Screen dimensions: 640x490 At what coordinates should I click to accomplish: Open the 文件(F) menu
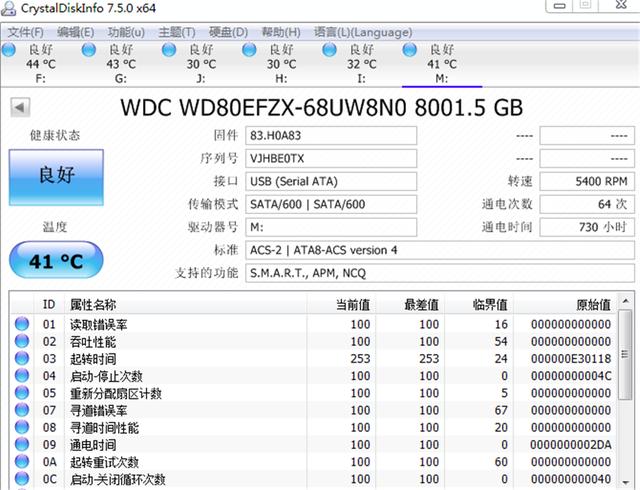[x=25, y=32]
